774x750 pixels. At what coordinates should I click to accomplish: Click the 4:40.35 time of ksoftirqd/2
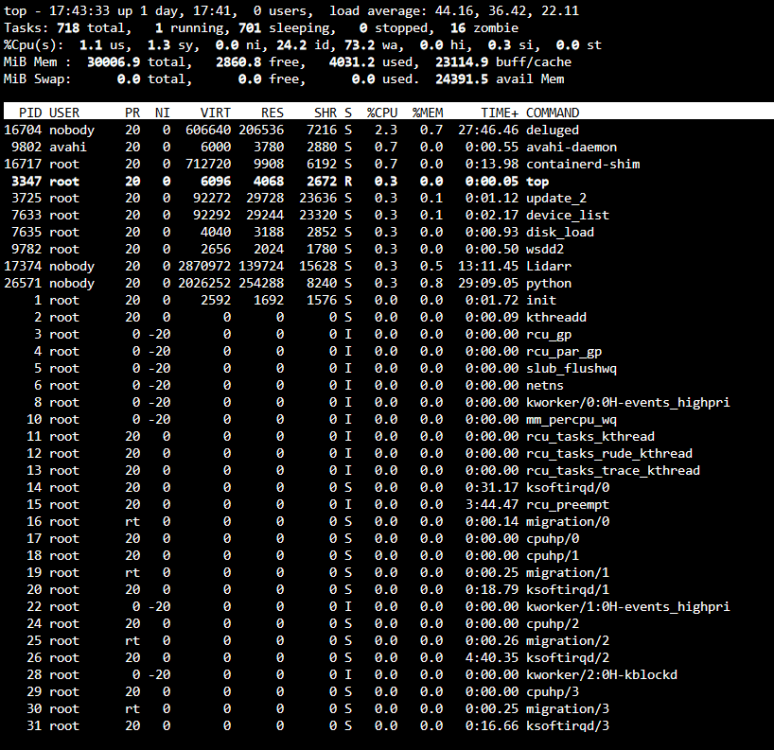(492, 658)
